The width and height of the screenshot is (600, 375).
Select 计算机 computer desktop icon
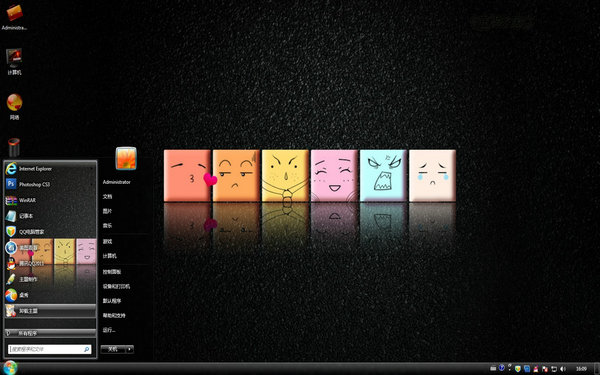[14, 61]
